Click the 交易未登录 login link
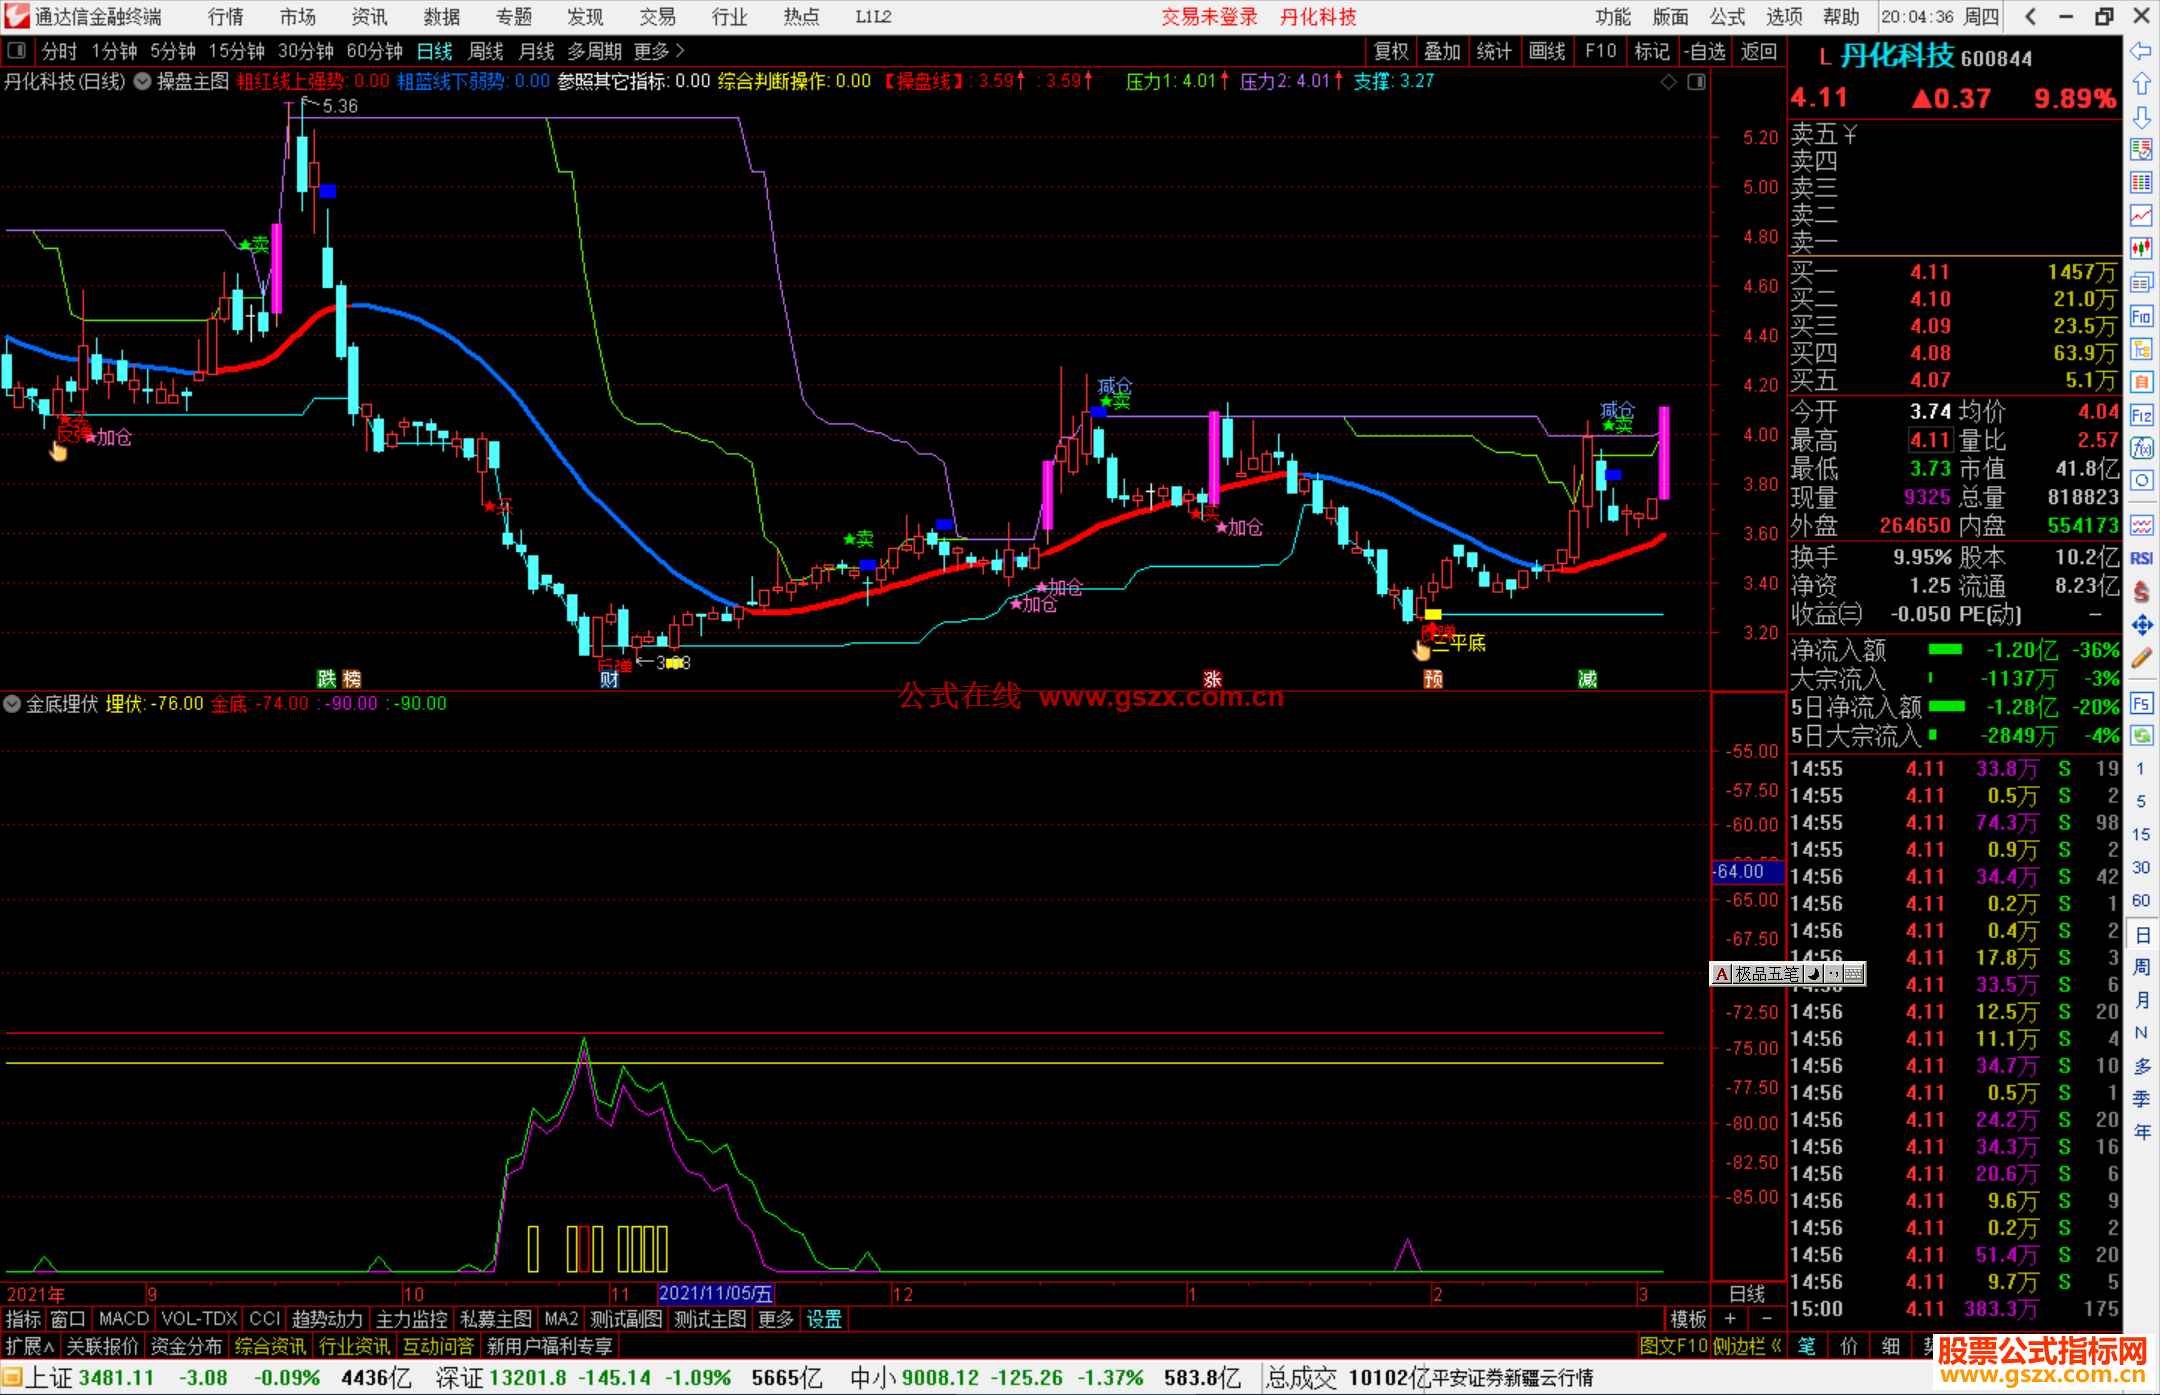 [1209, 17]
